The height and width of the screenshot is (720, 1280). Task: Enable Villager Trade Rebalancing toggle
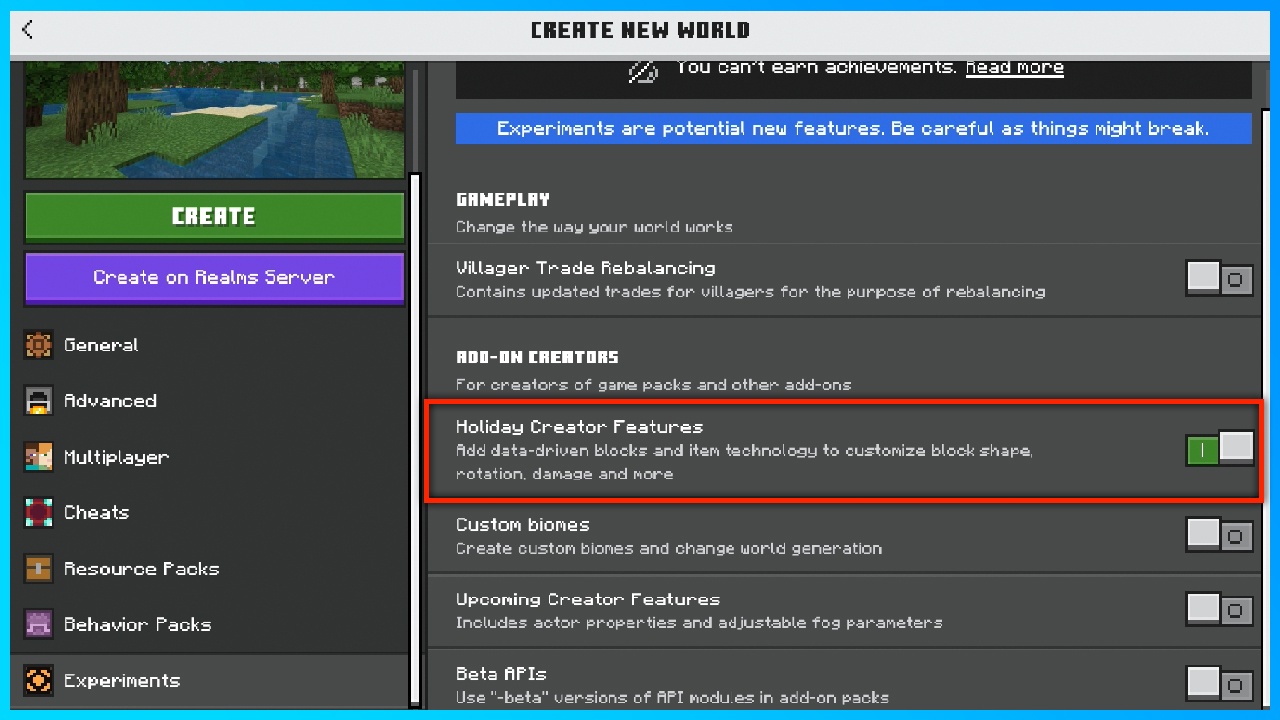(x=1219, y=279)
